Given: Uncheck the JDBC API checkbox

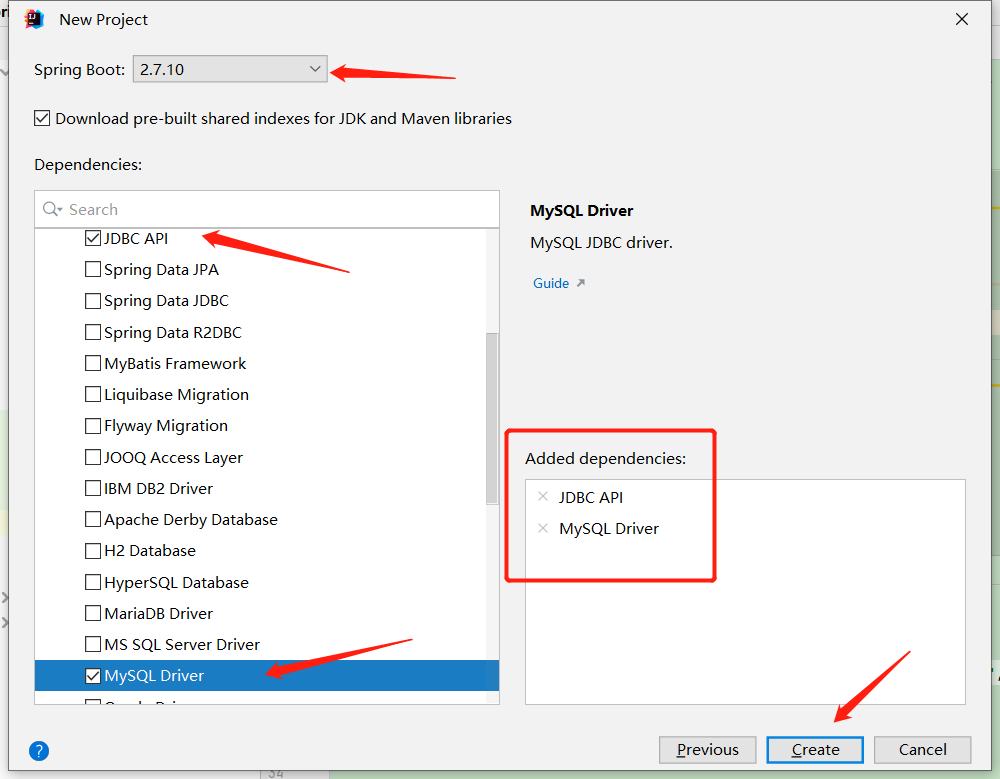Looking at the screenshot, I should click(93, 238).
